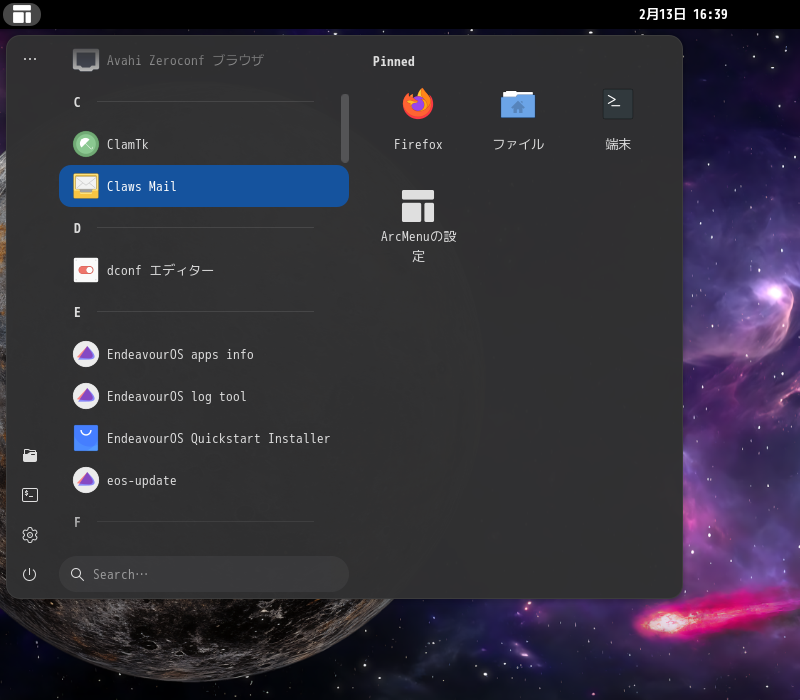
Task: Click the ClamTk application icon
Action: (x=86, y=144)
